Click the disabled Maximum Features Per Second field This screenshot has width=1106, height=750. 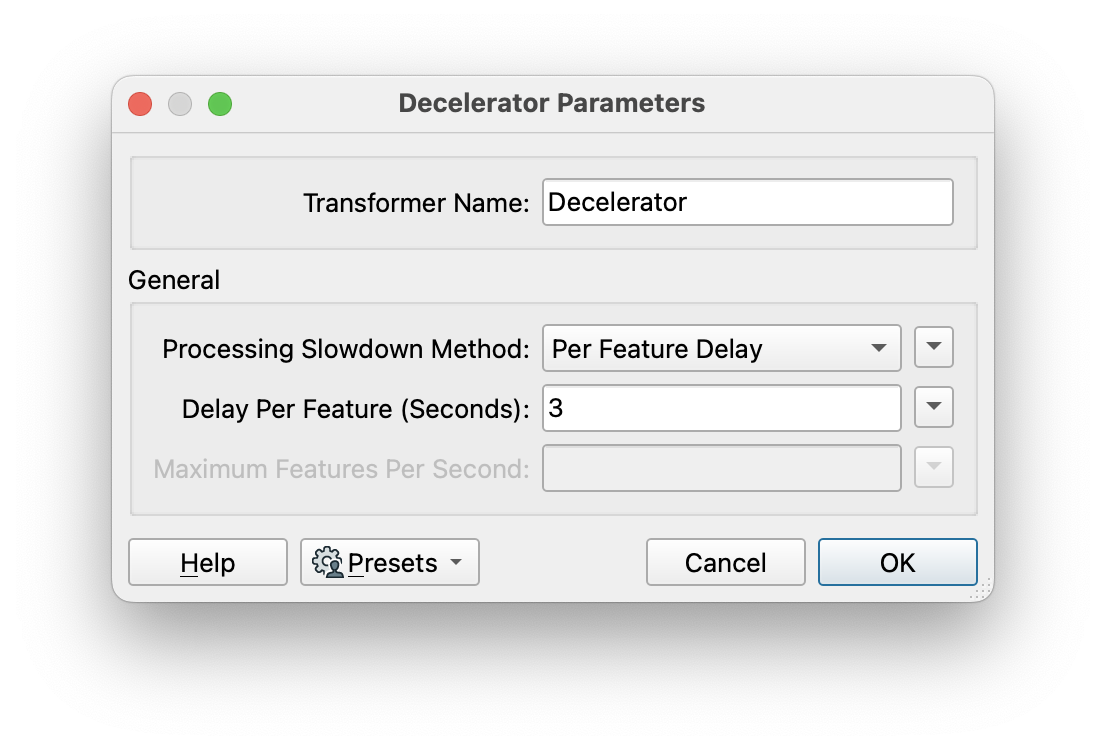coord(722,468)
